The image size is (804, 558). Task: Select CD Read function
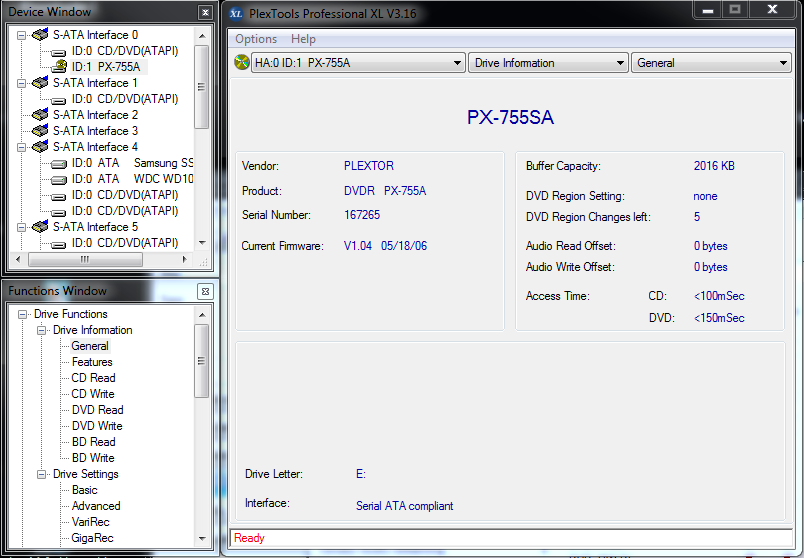(93, 378)
